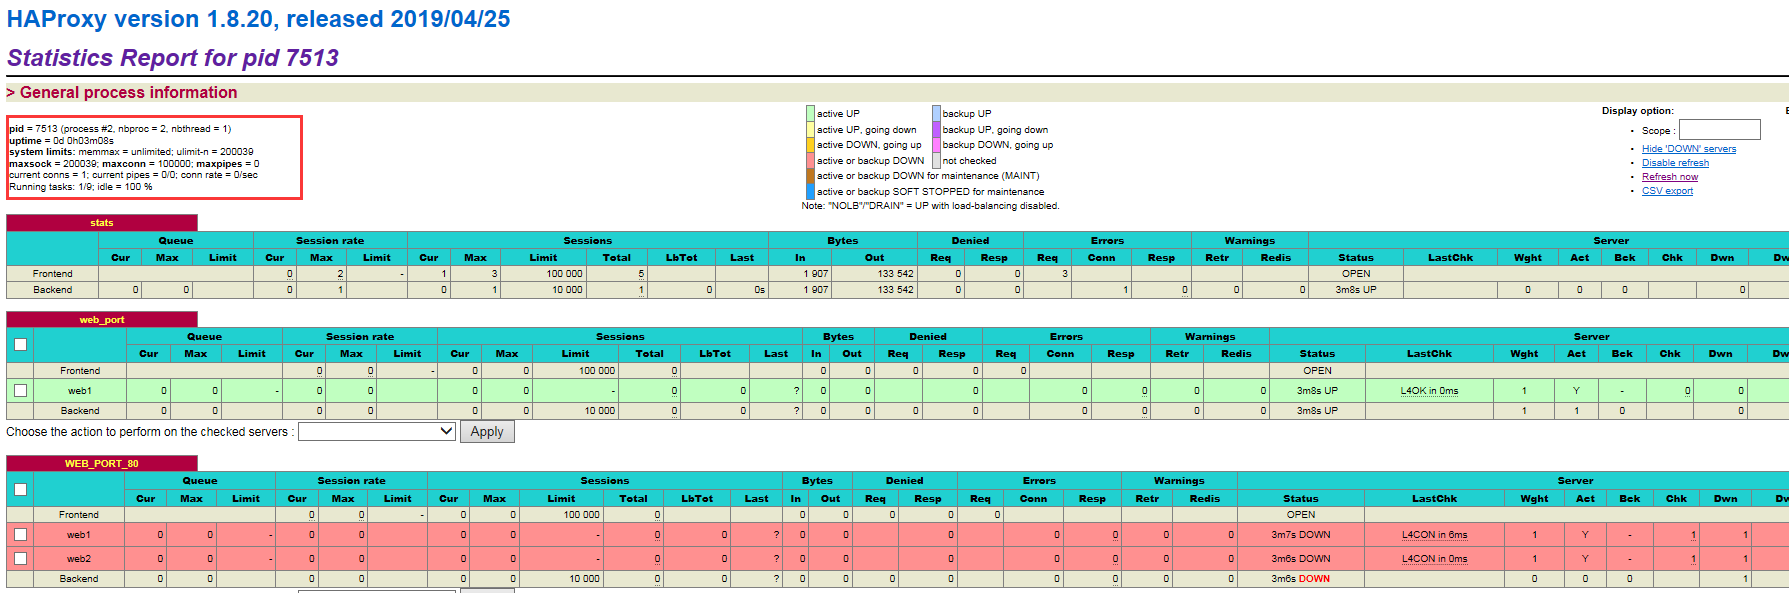Click the 'backup UP' legend swatch

click(x=937, y=114)
